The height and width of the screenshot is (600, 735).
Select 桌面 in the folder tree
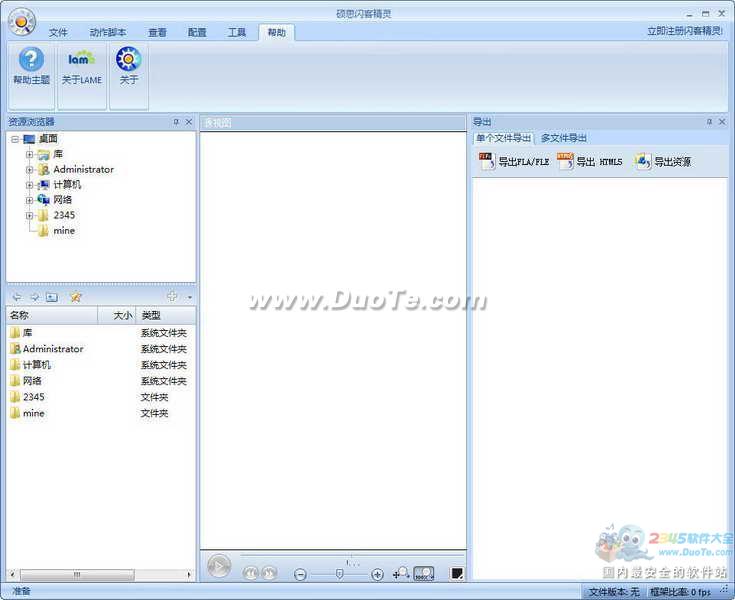(48, 139)
